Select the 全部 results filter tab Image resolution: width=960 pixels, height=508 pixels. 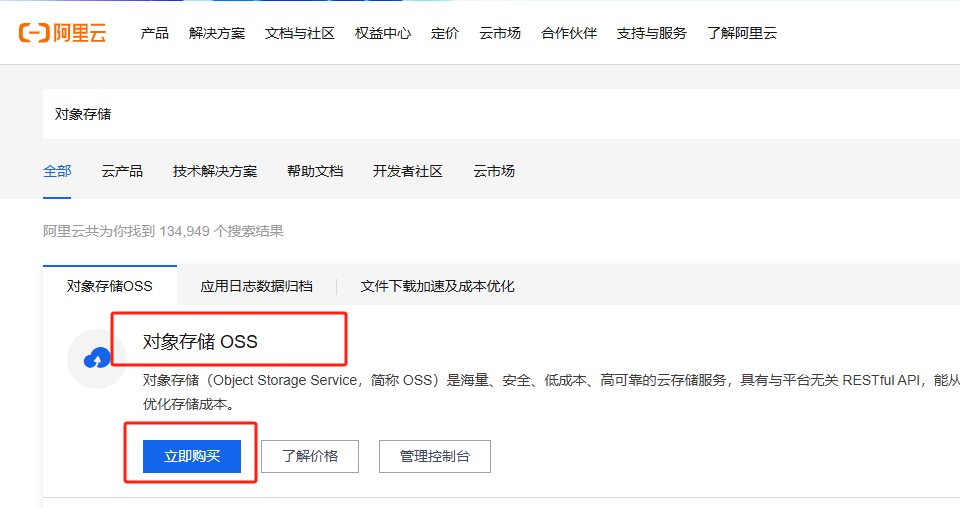[x=57, y=171]
